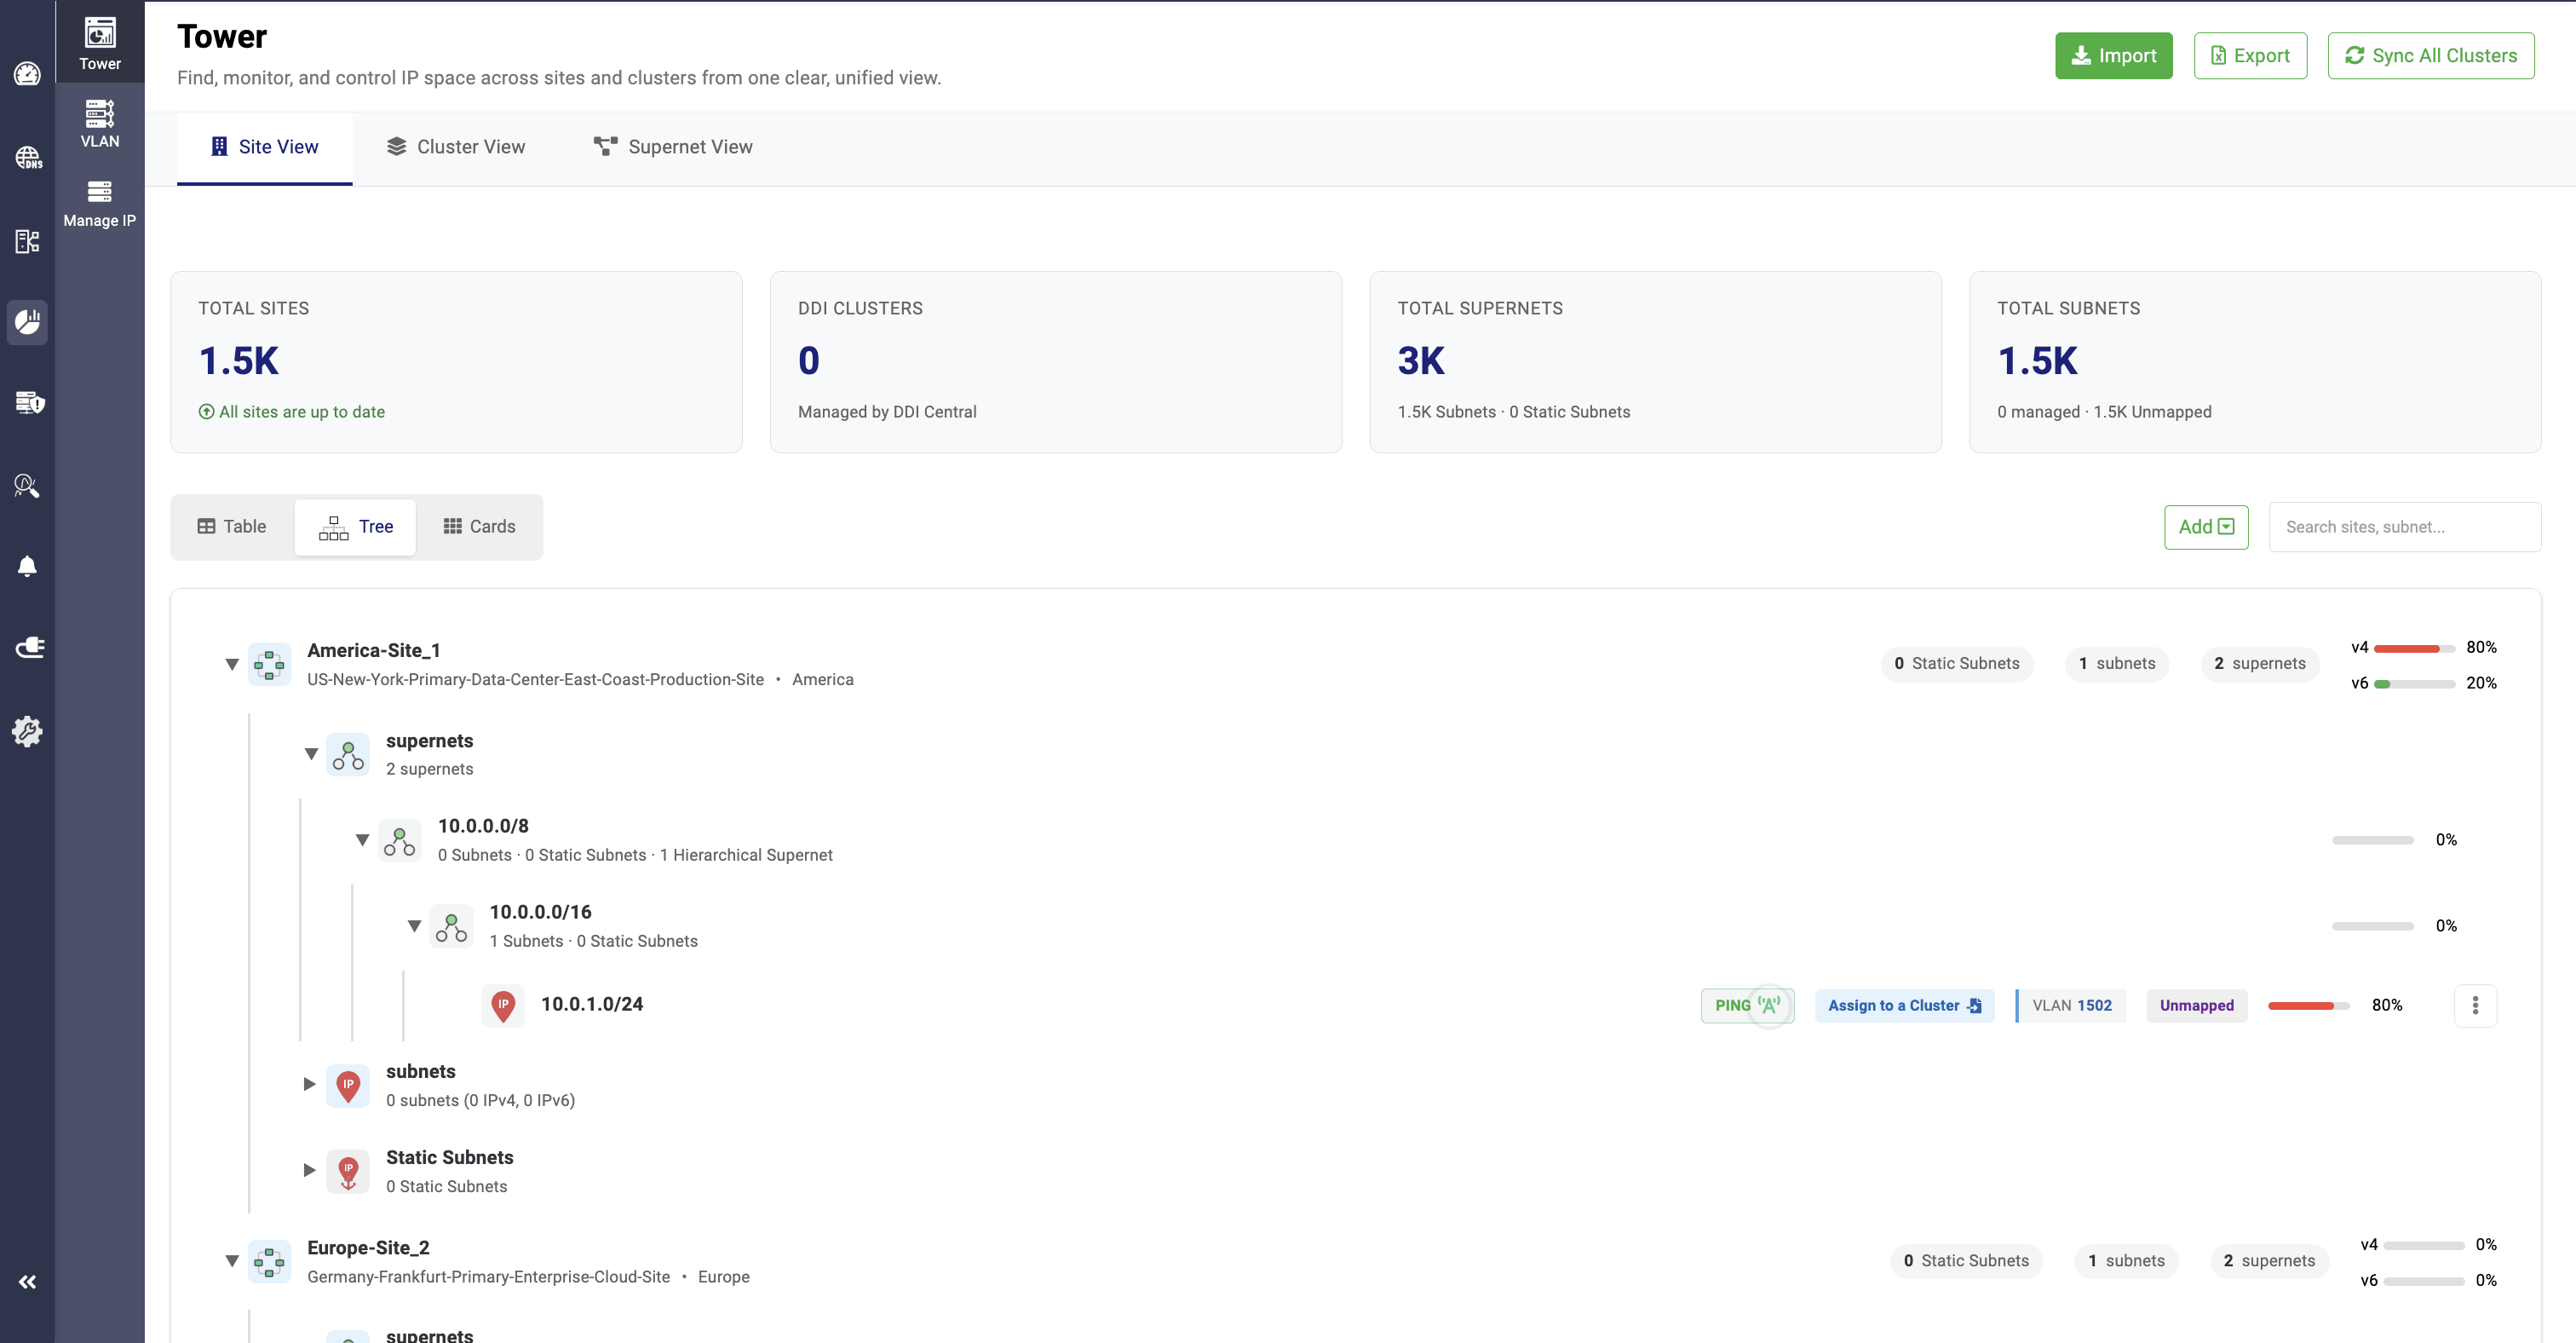The image size is (2576, 1343).
Task: Expand the Static Subnets node
Action: coord(309,1170)
